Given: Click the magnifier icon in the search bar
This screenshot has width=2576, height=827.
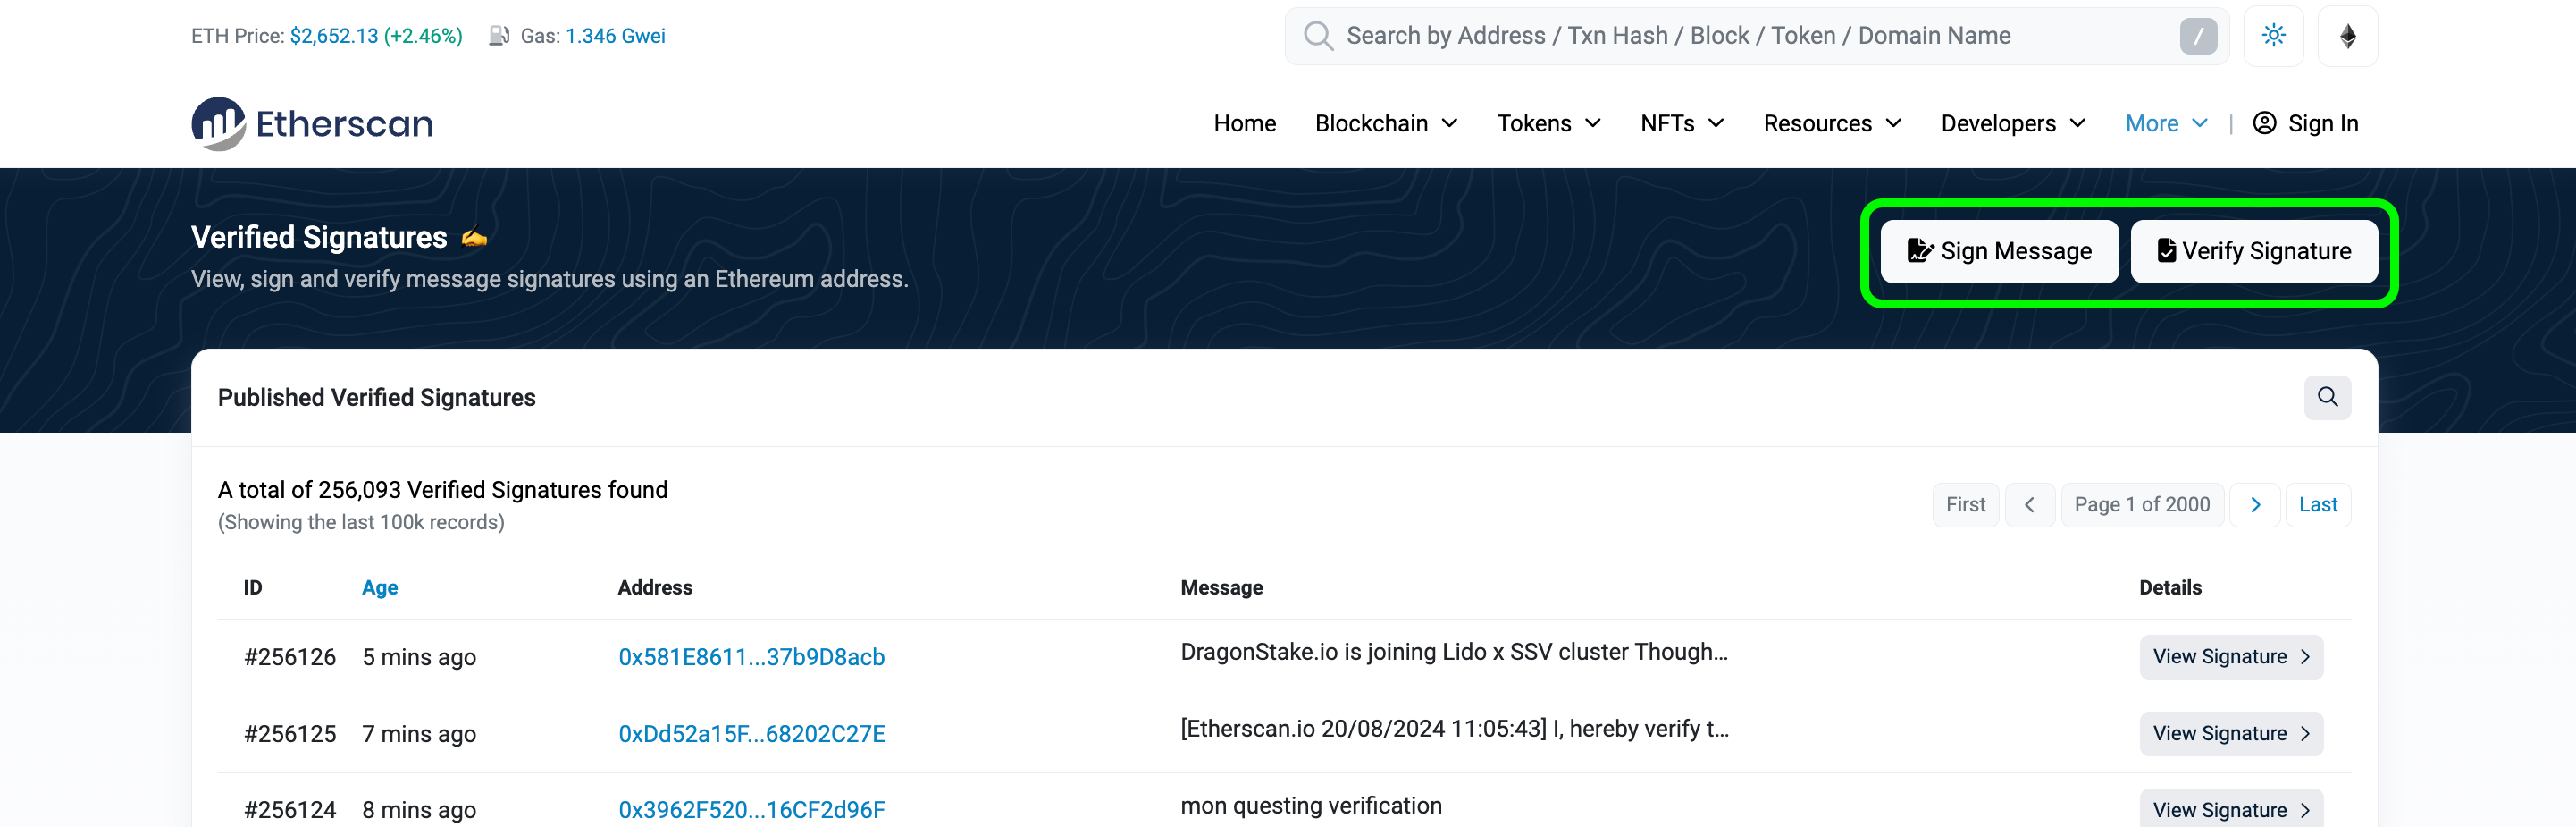Looking at the screenshot, I should [x=1318, y=36].
